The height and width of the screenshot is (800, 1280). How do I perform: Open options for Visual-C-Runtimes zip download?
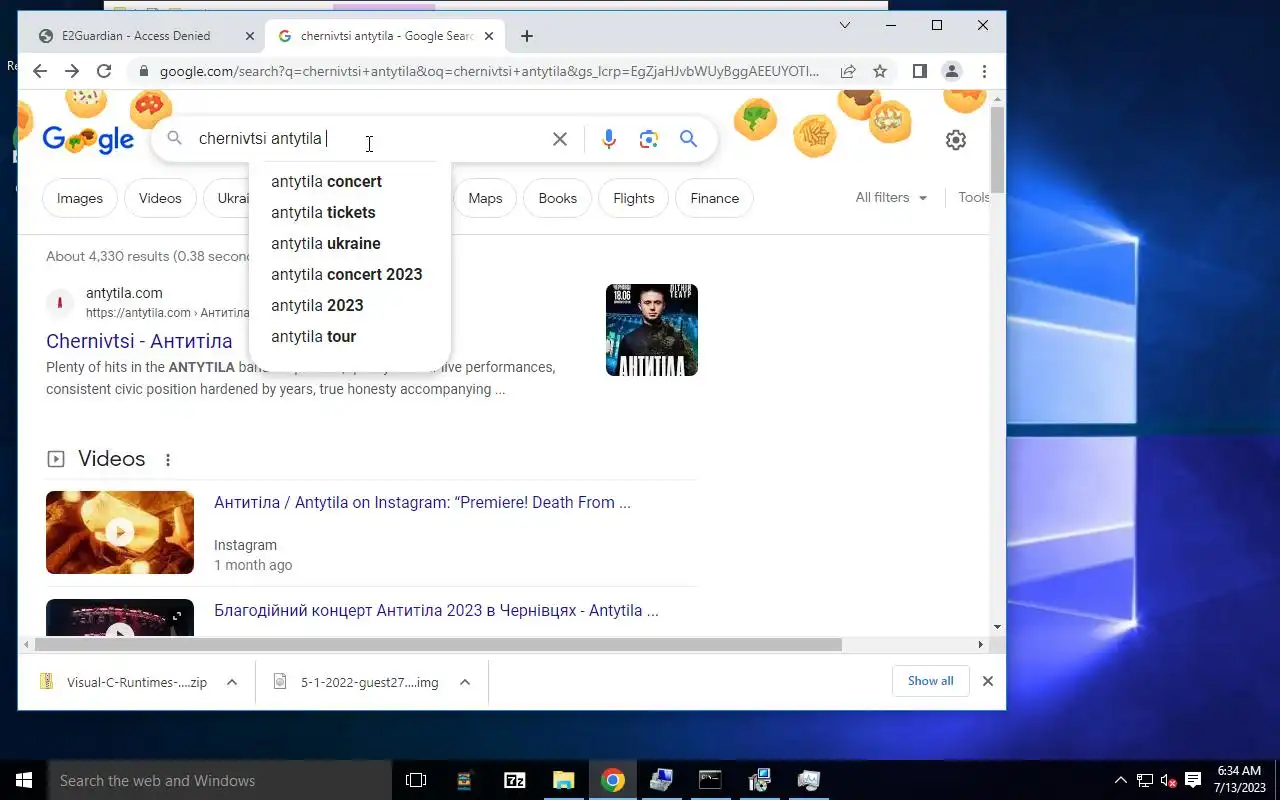coord(232,682)
